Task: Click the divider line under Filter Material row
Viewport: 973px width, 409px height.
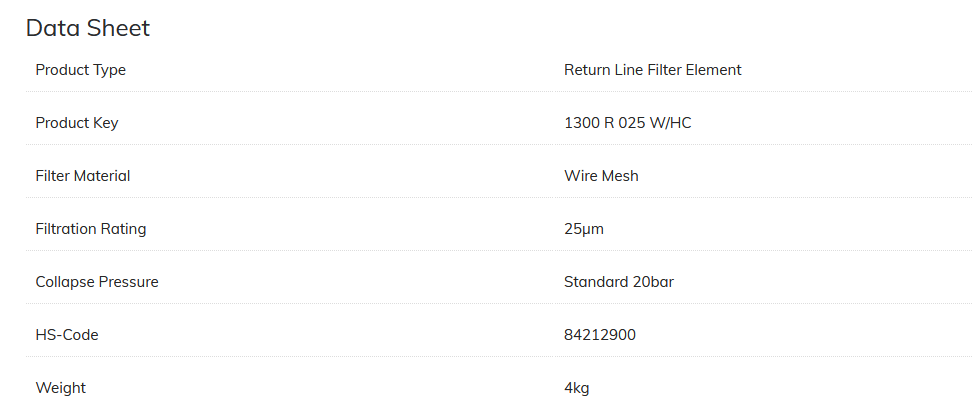Action: (498, 198)
